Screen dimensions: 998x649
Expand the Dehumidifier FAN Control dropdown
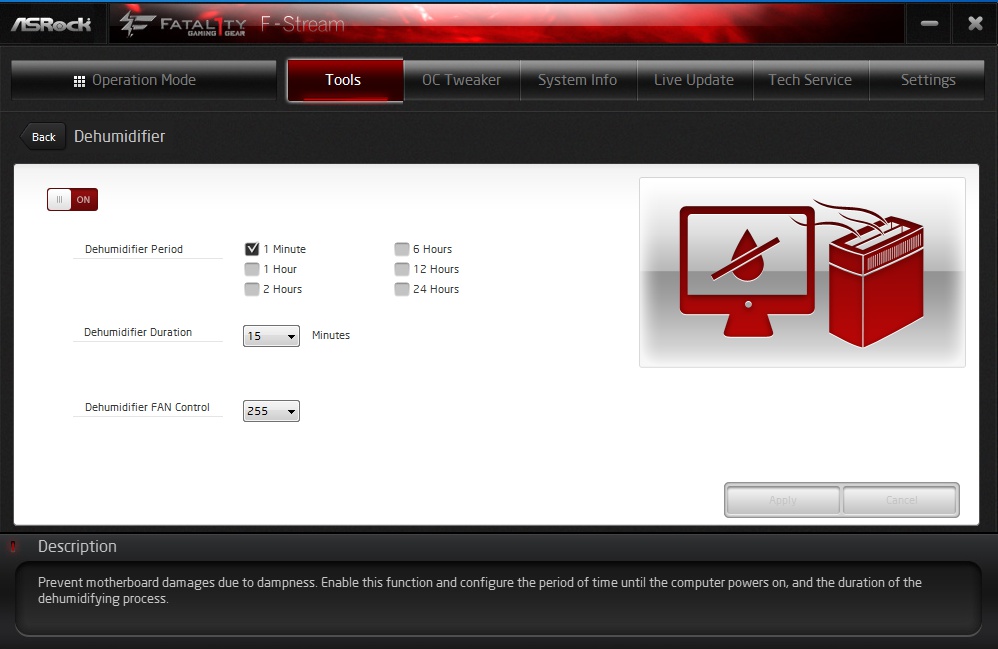271,411
